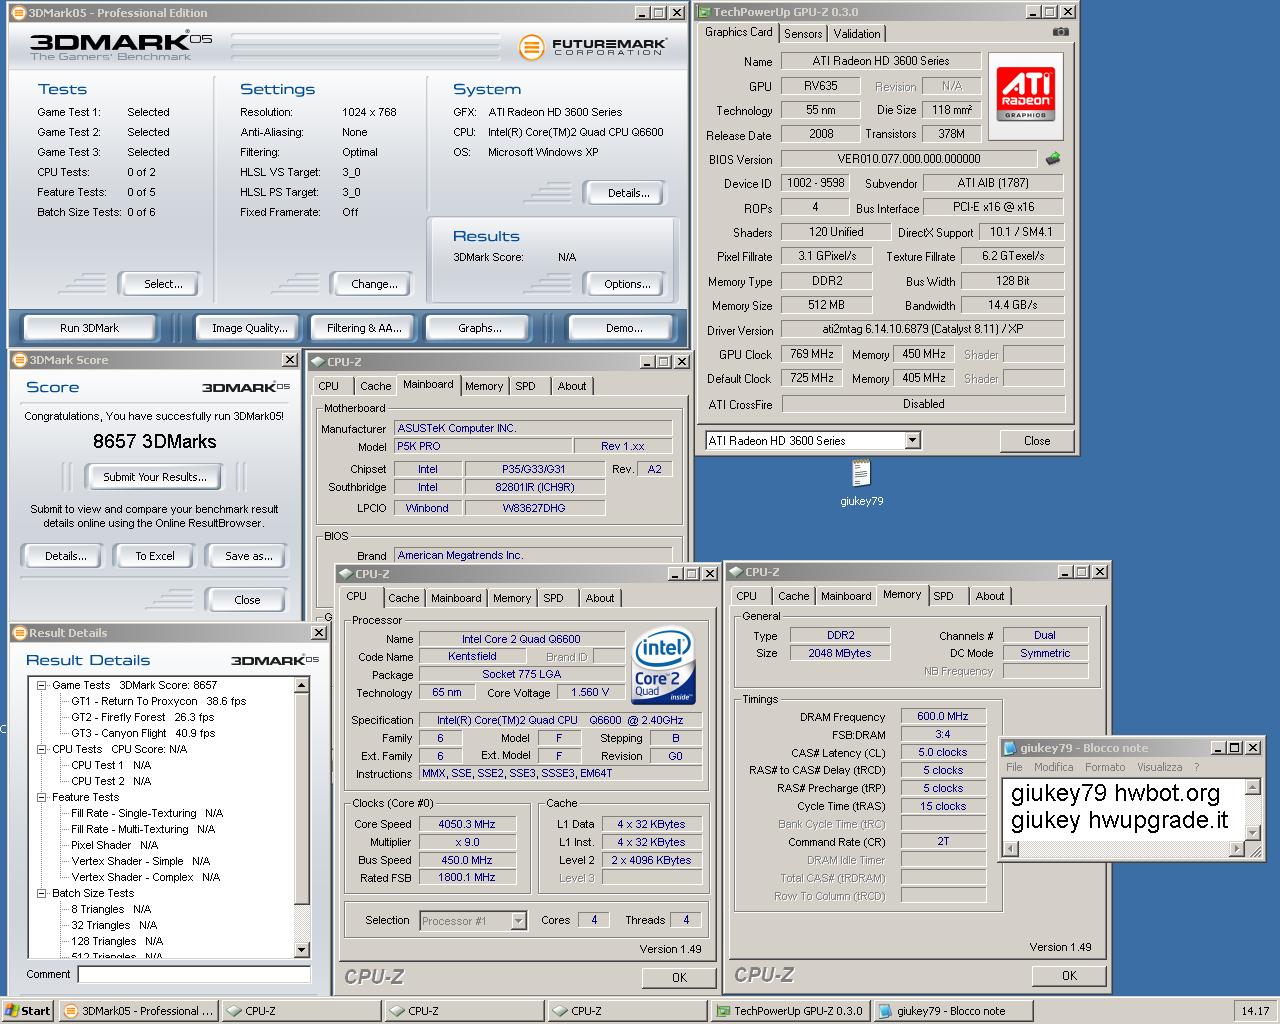Open the About tab in CPU-Z Mainboard window
Screen dimensions: 1280x1024
click(572, 386)
